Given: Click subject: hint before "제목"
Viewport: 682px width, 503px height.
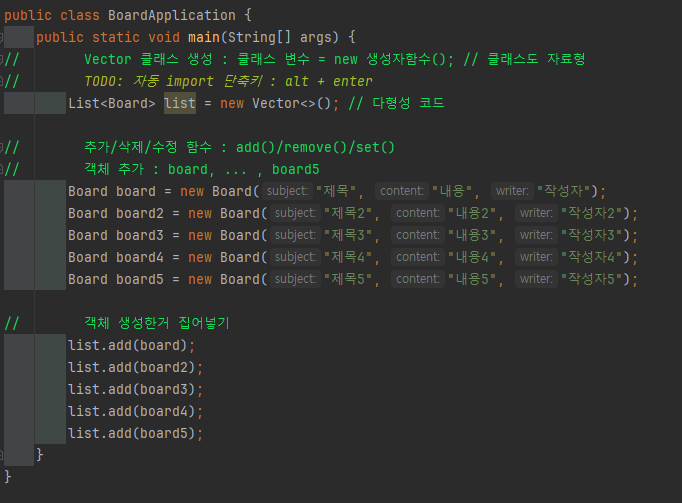Looking at the screenshot, I should pos(287,191).
